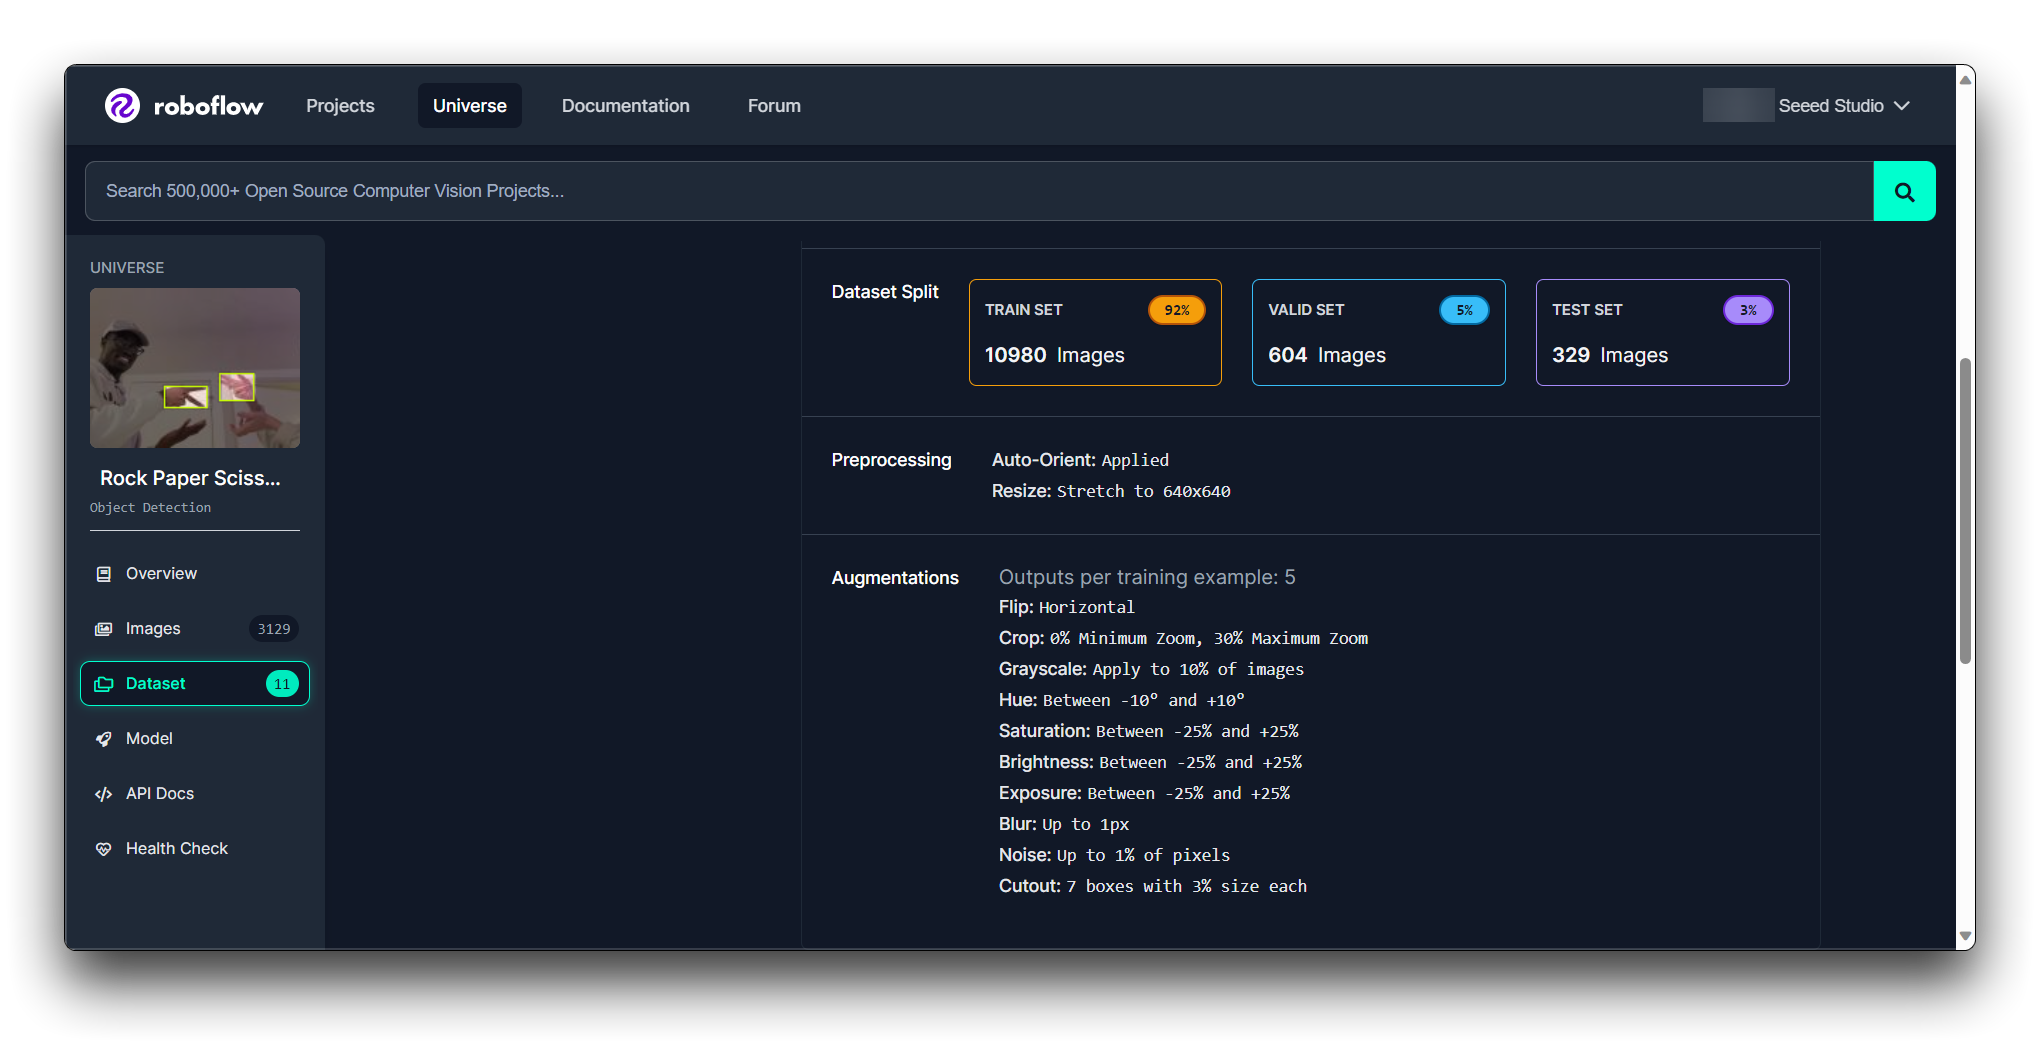
Task: Click the Exposure range line
Action: pos(1144,793)
